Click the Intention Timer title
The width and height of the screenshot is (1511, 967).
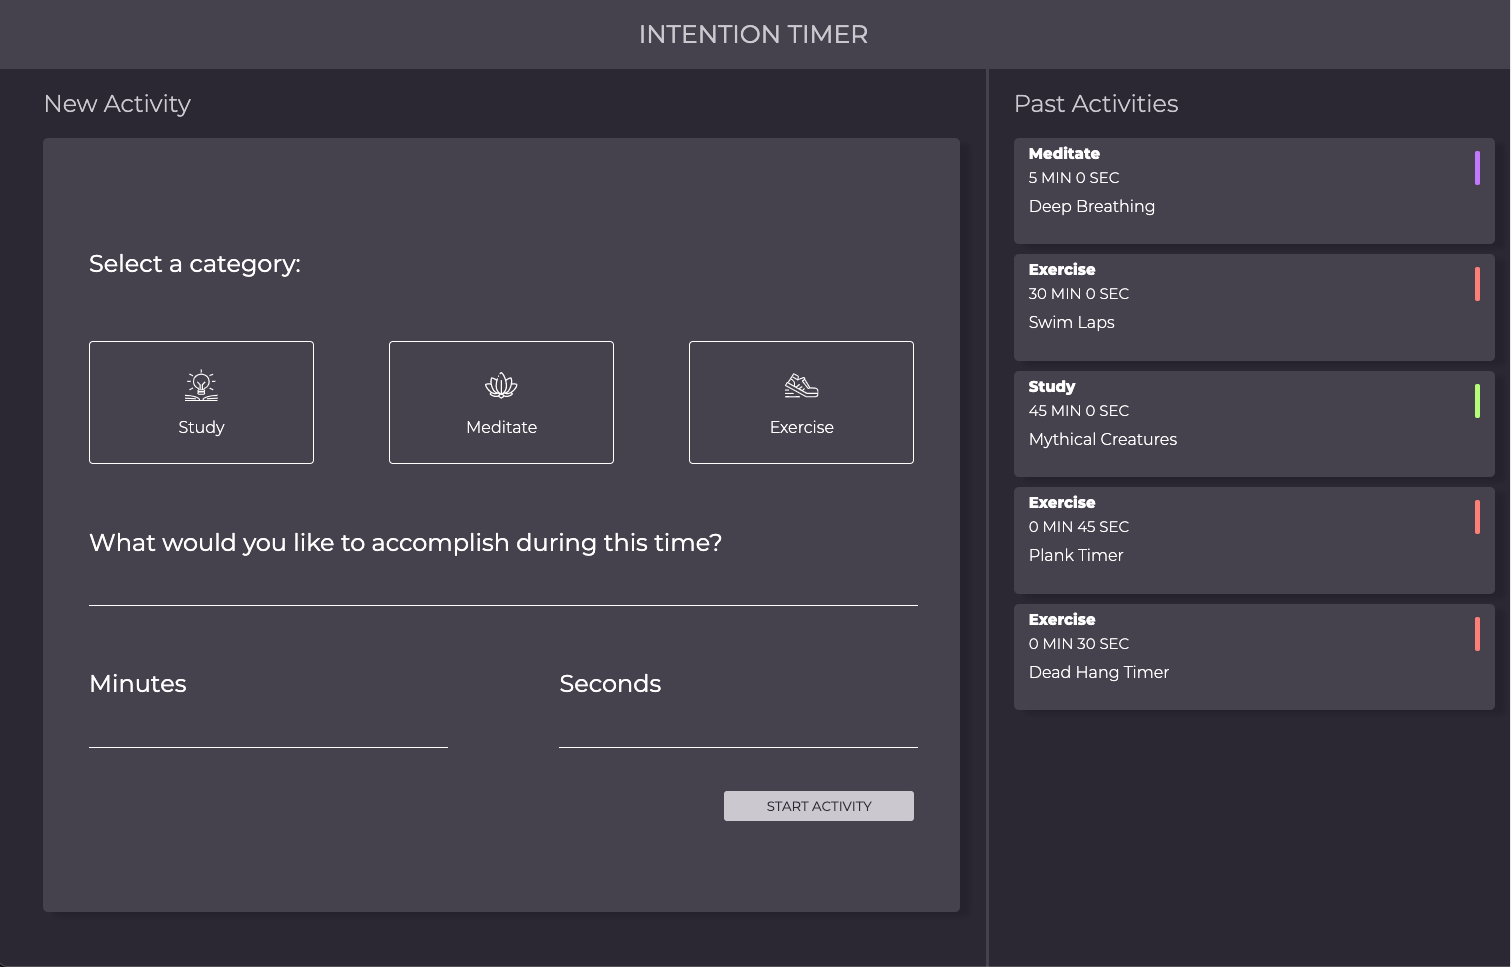click(x=753, y=34)
